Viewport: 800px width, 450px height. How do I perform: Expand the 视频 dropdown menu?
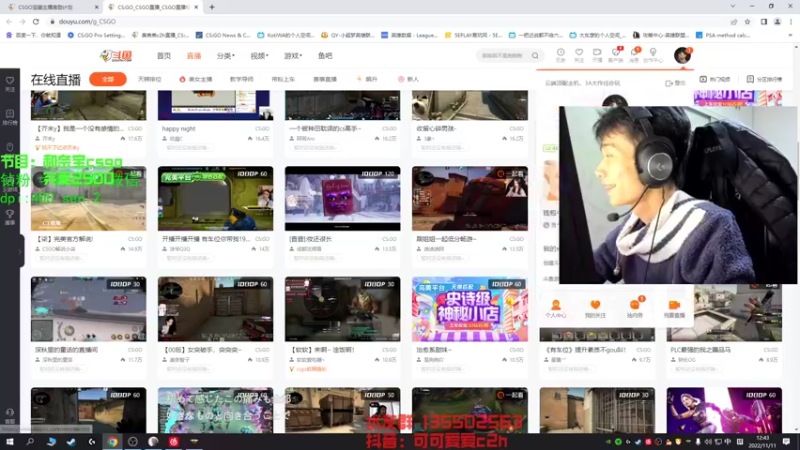[x=259, y=56]
